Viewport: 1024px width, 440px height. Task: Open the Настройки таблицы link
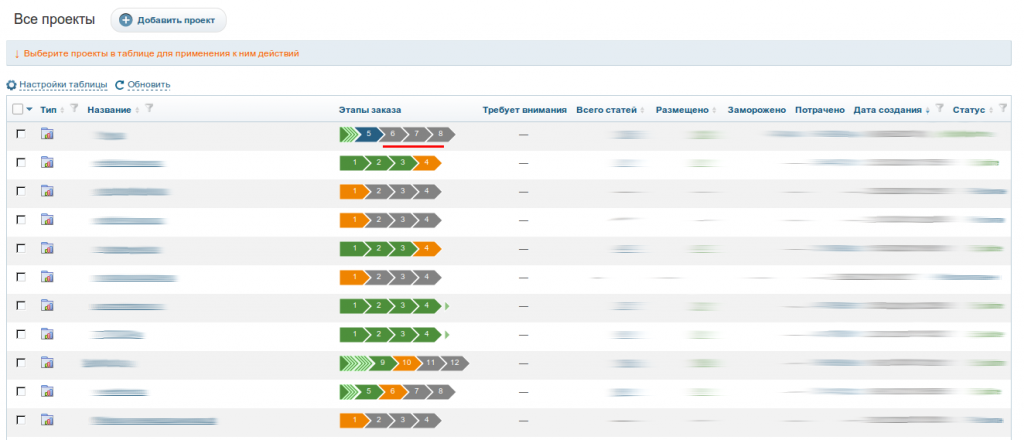coord(63,85)
